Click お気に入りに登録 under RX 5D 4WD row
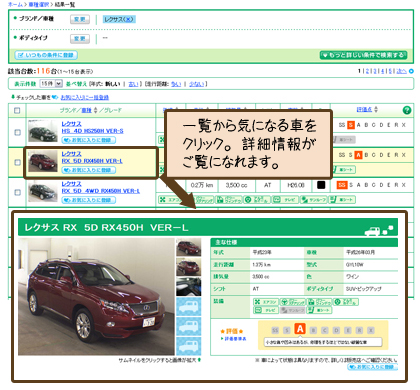The height and width of the screenshot is (390, 420). (x=89, y=200)
